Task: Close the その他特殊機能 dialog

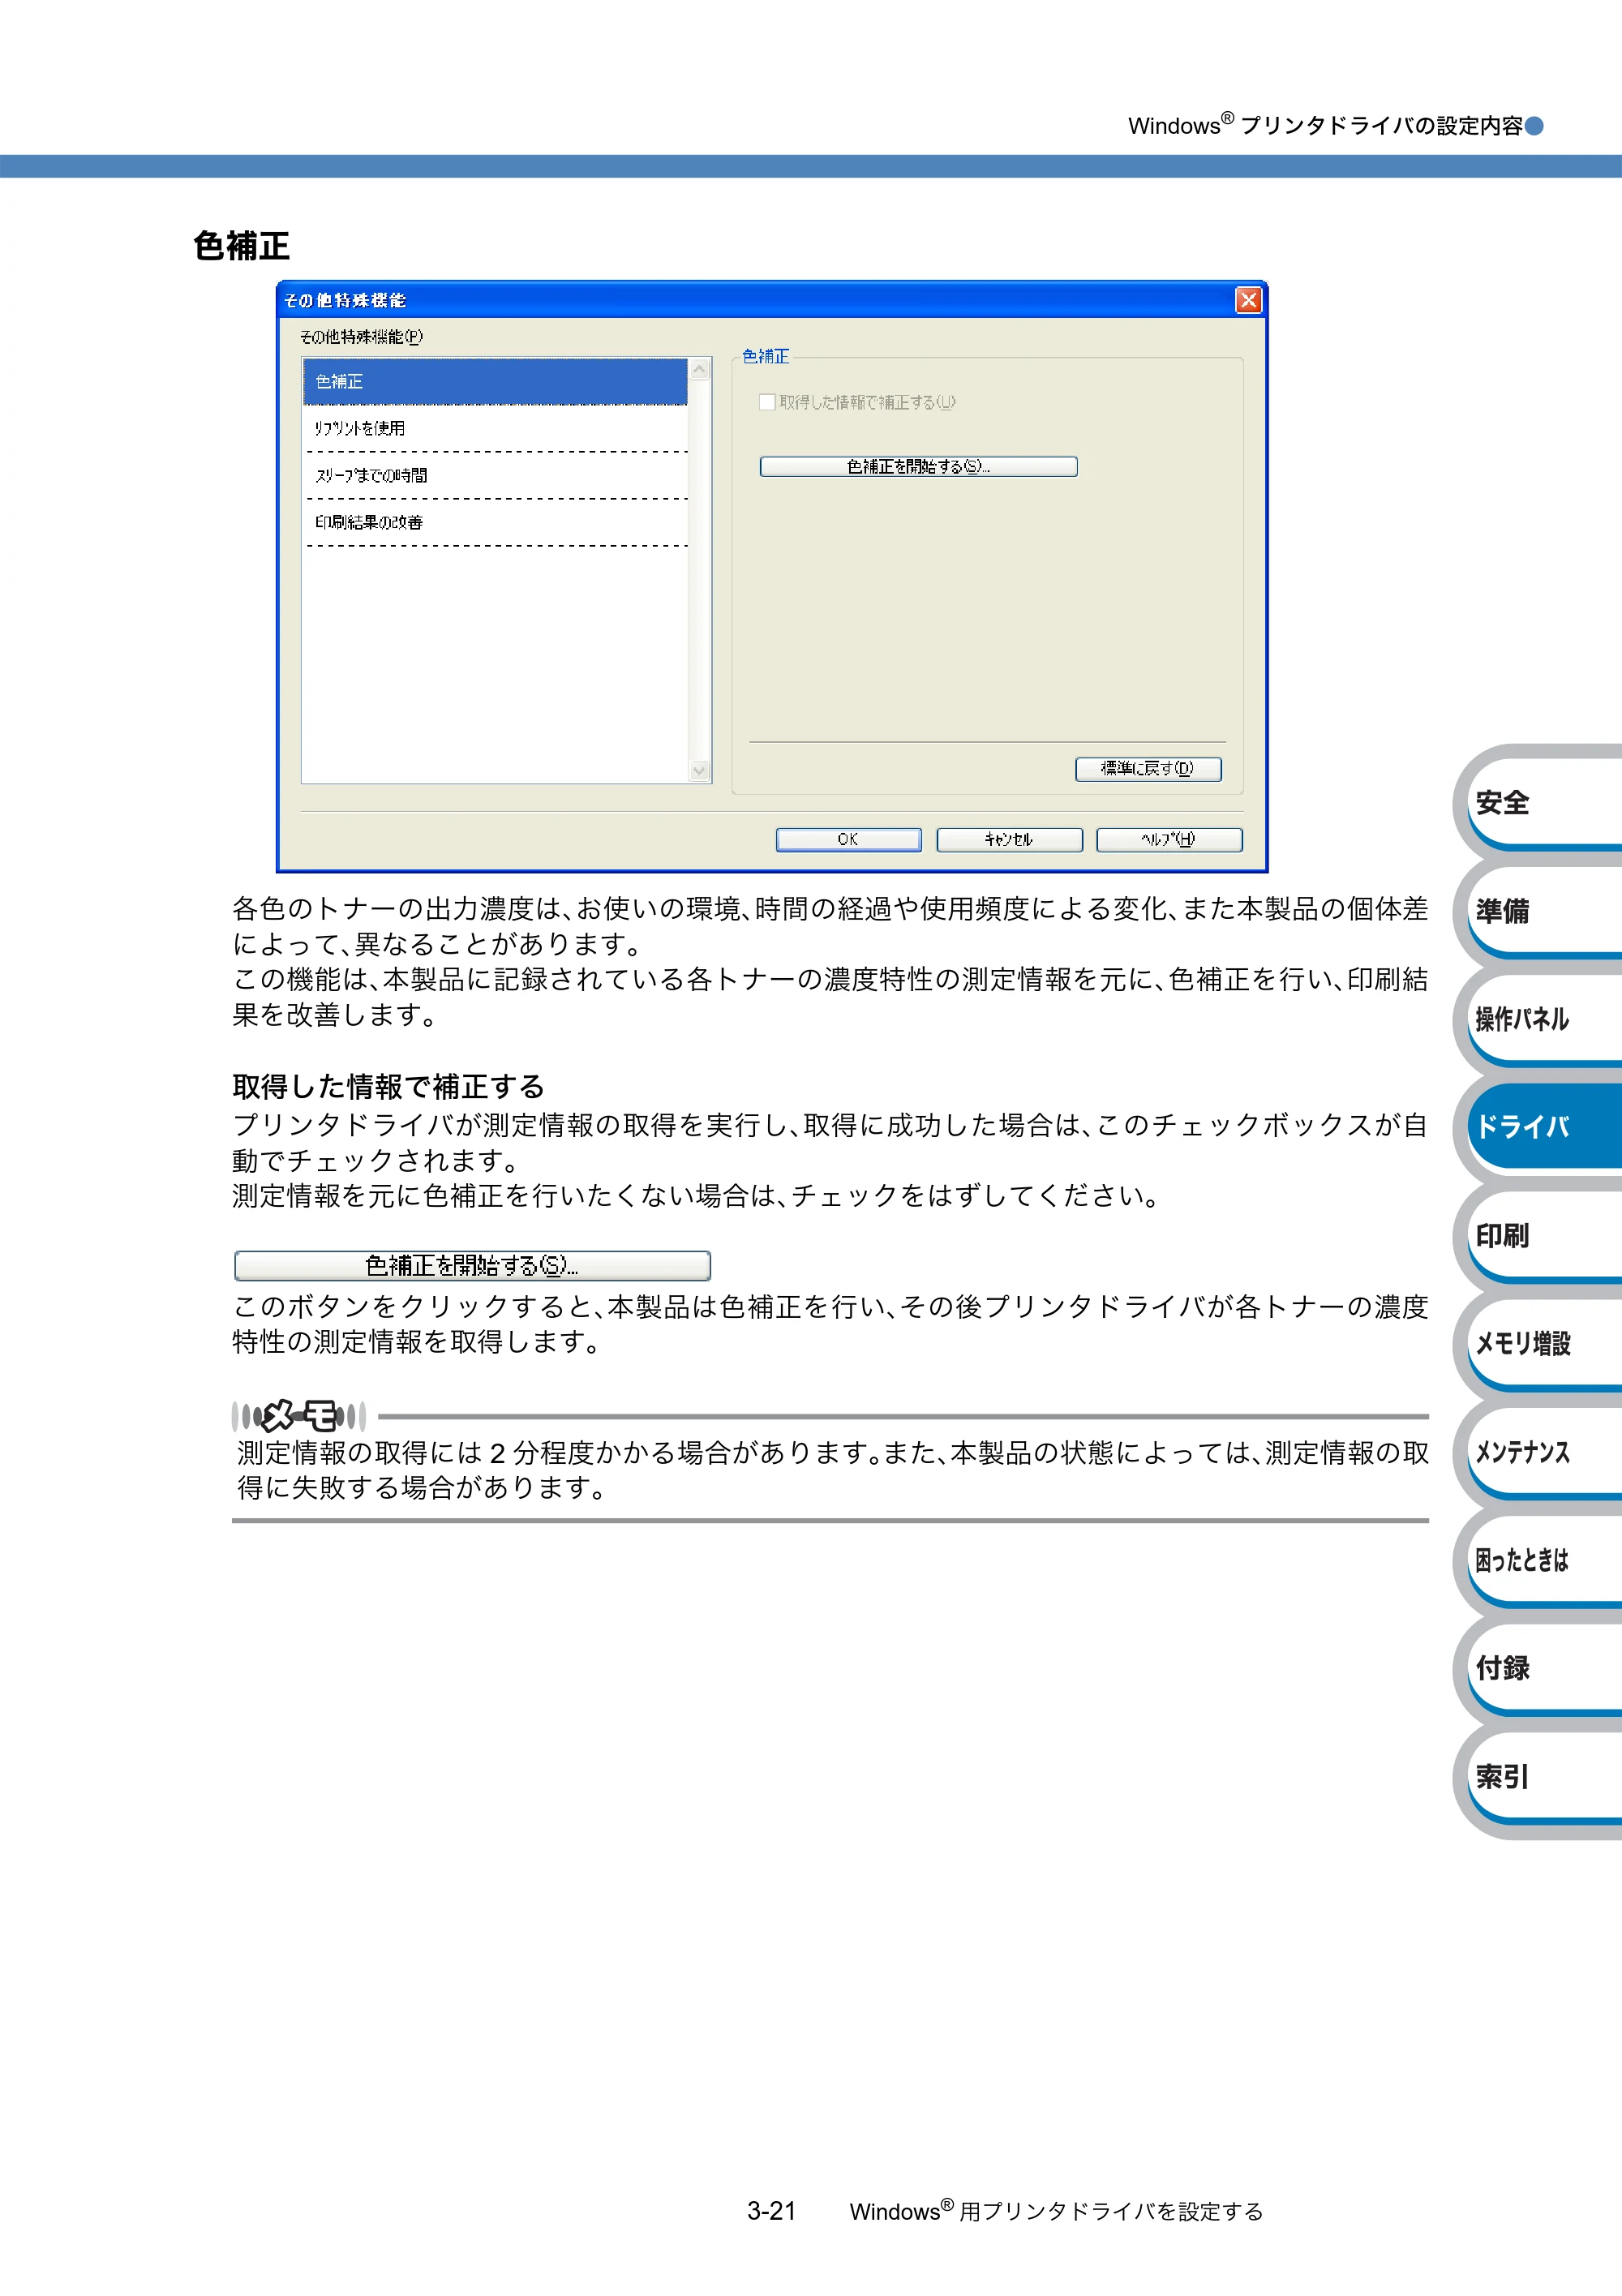Action: point(1248,300)
